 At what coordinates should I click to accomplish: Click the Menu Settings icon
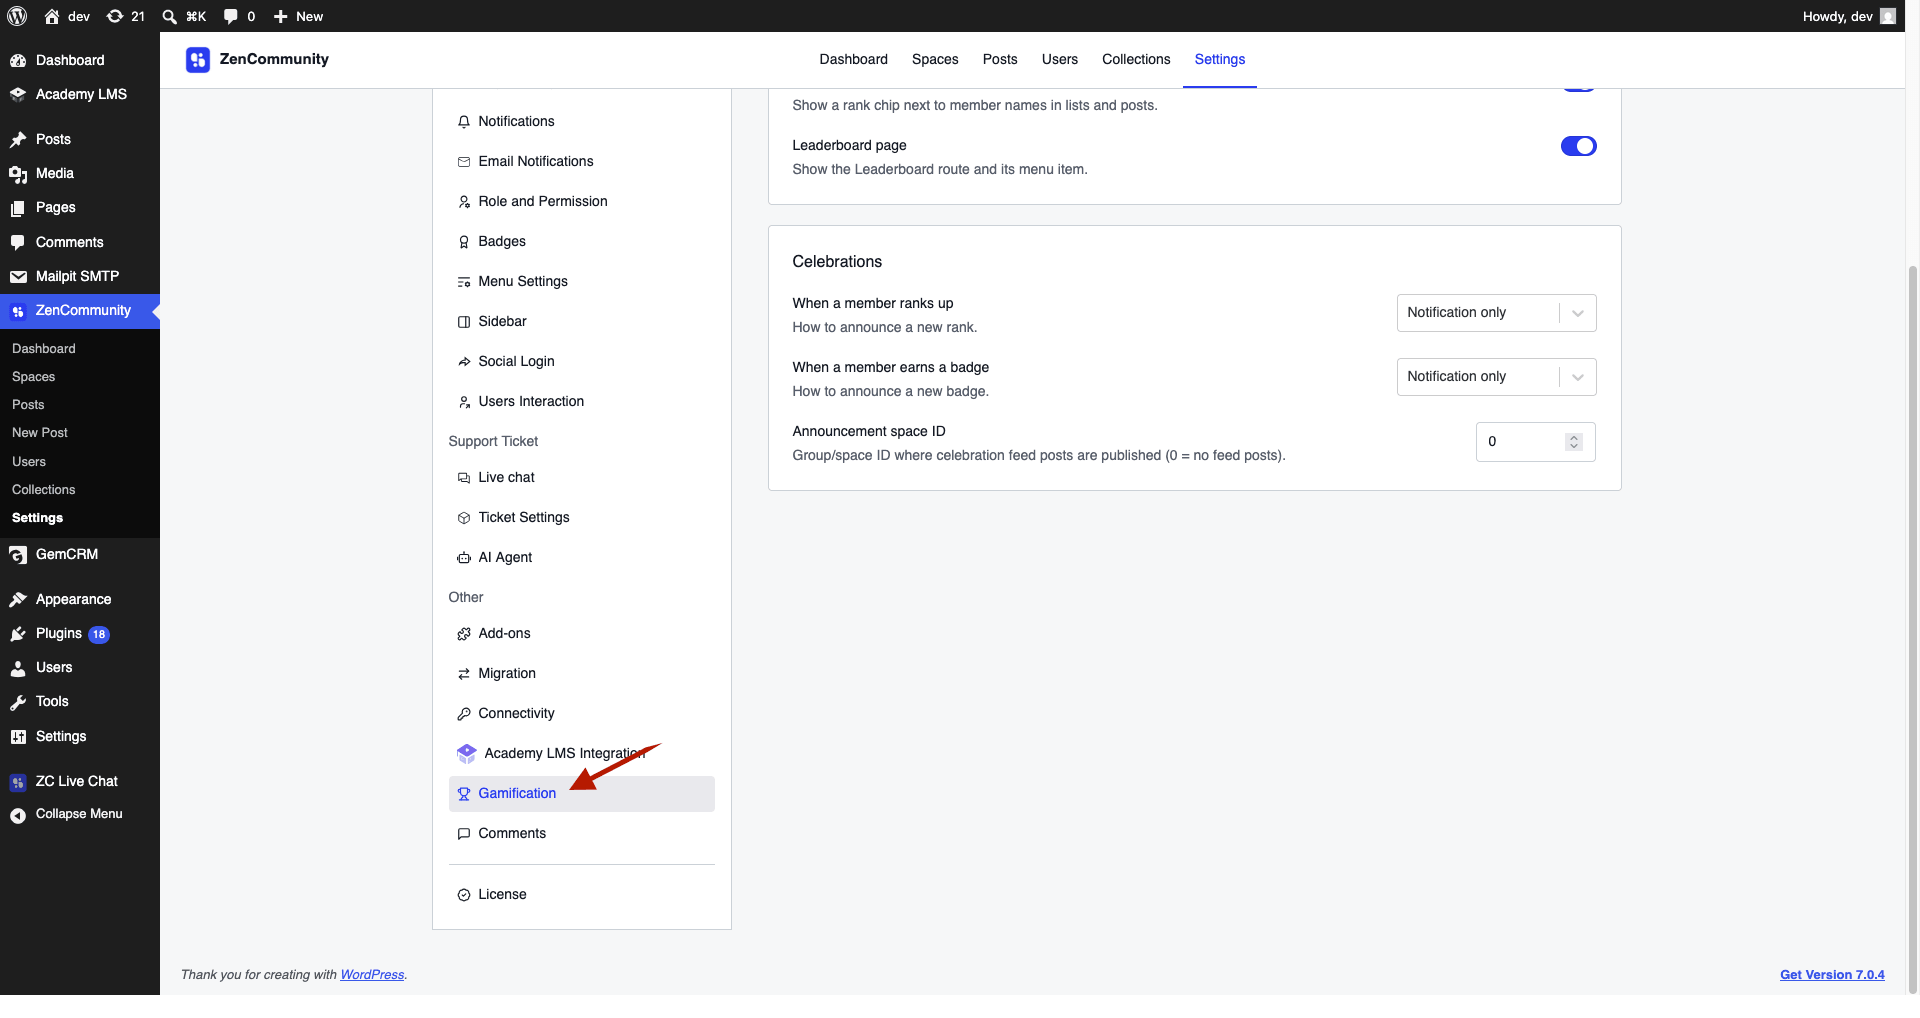464,282
